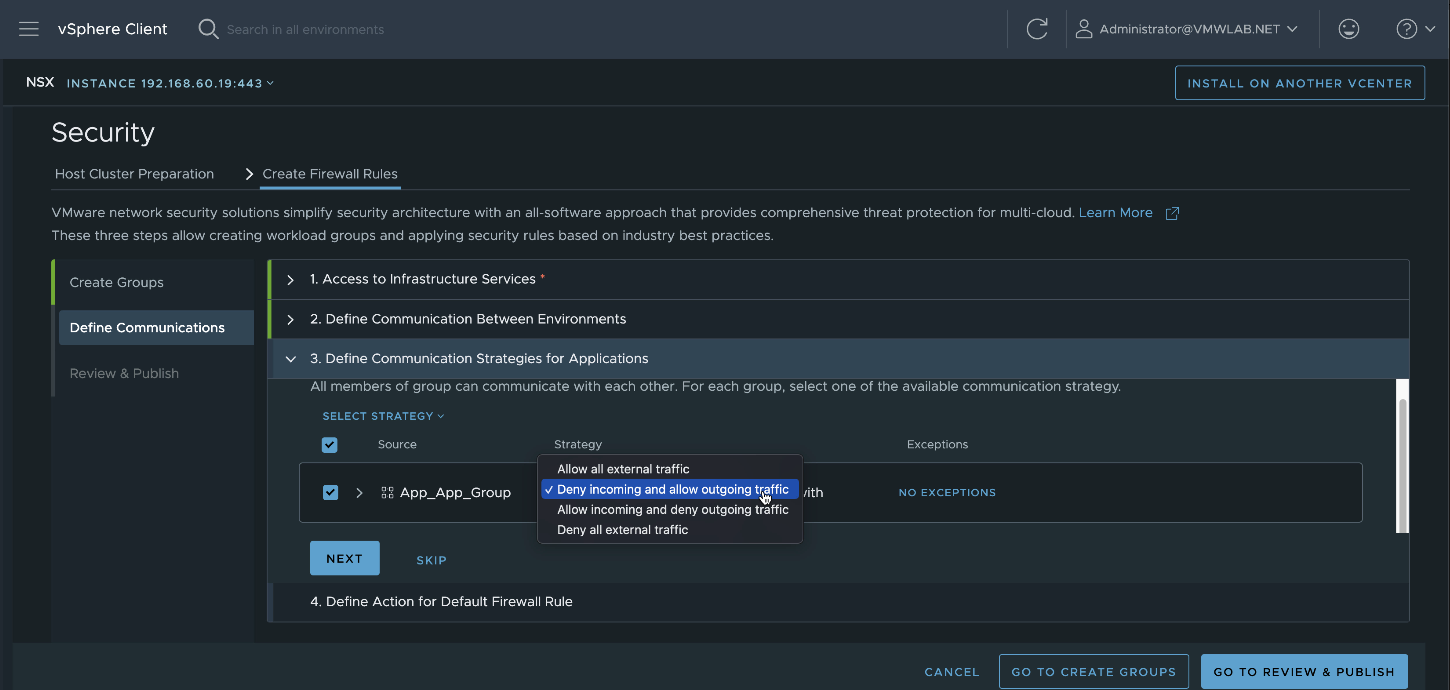1450x690 pixels.
Task: Click the group icon next to App_App_Group
Action: tap(388, 492)
